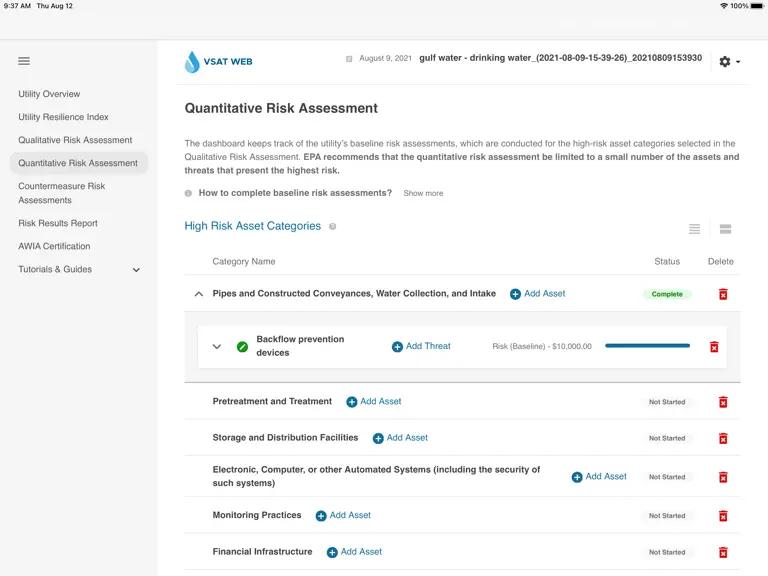This screenshot has height=576, width=768.
Task: Open Countermeasure Risk Assessments
Action: [x=62, y=193]
